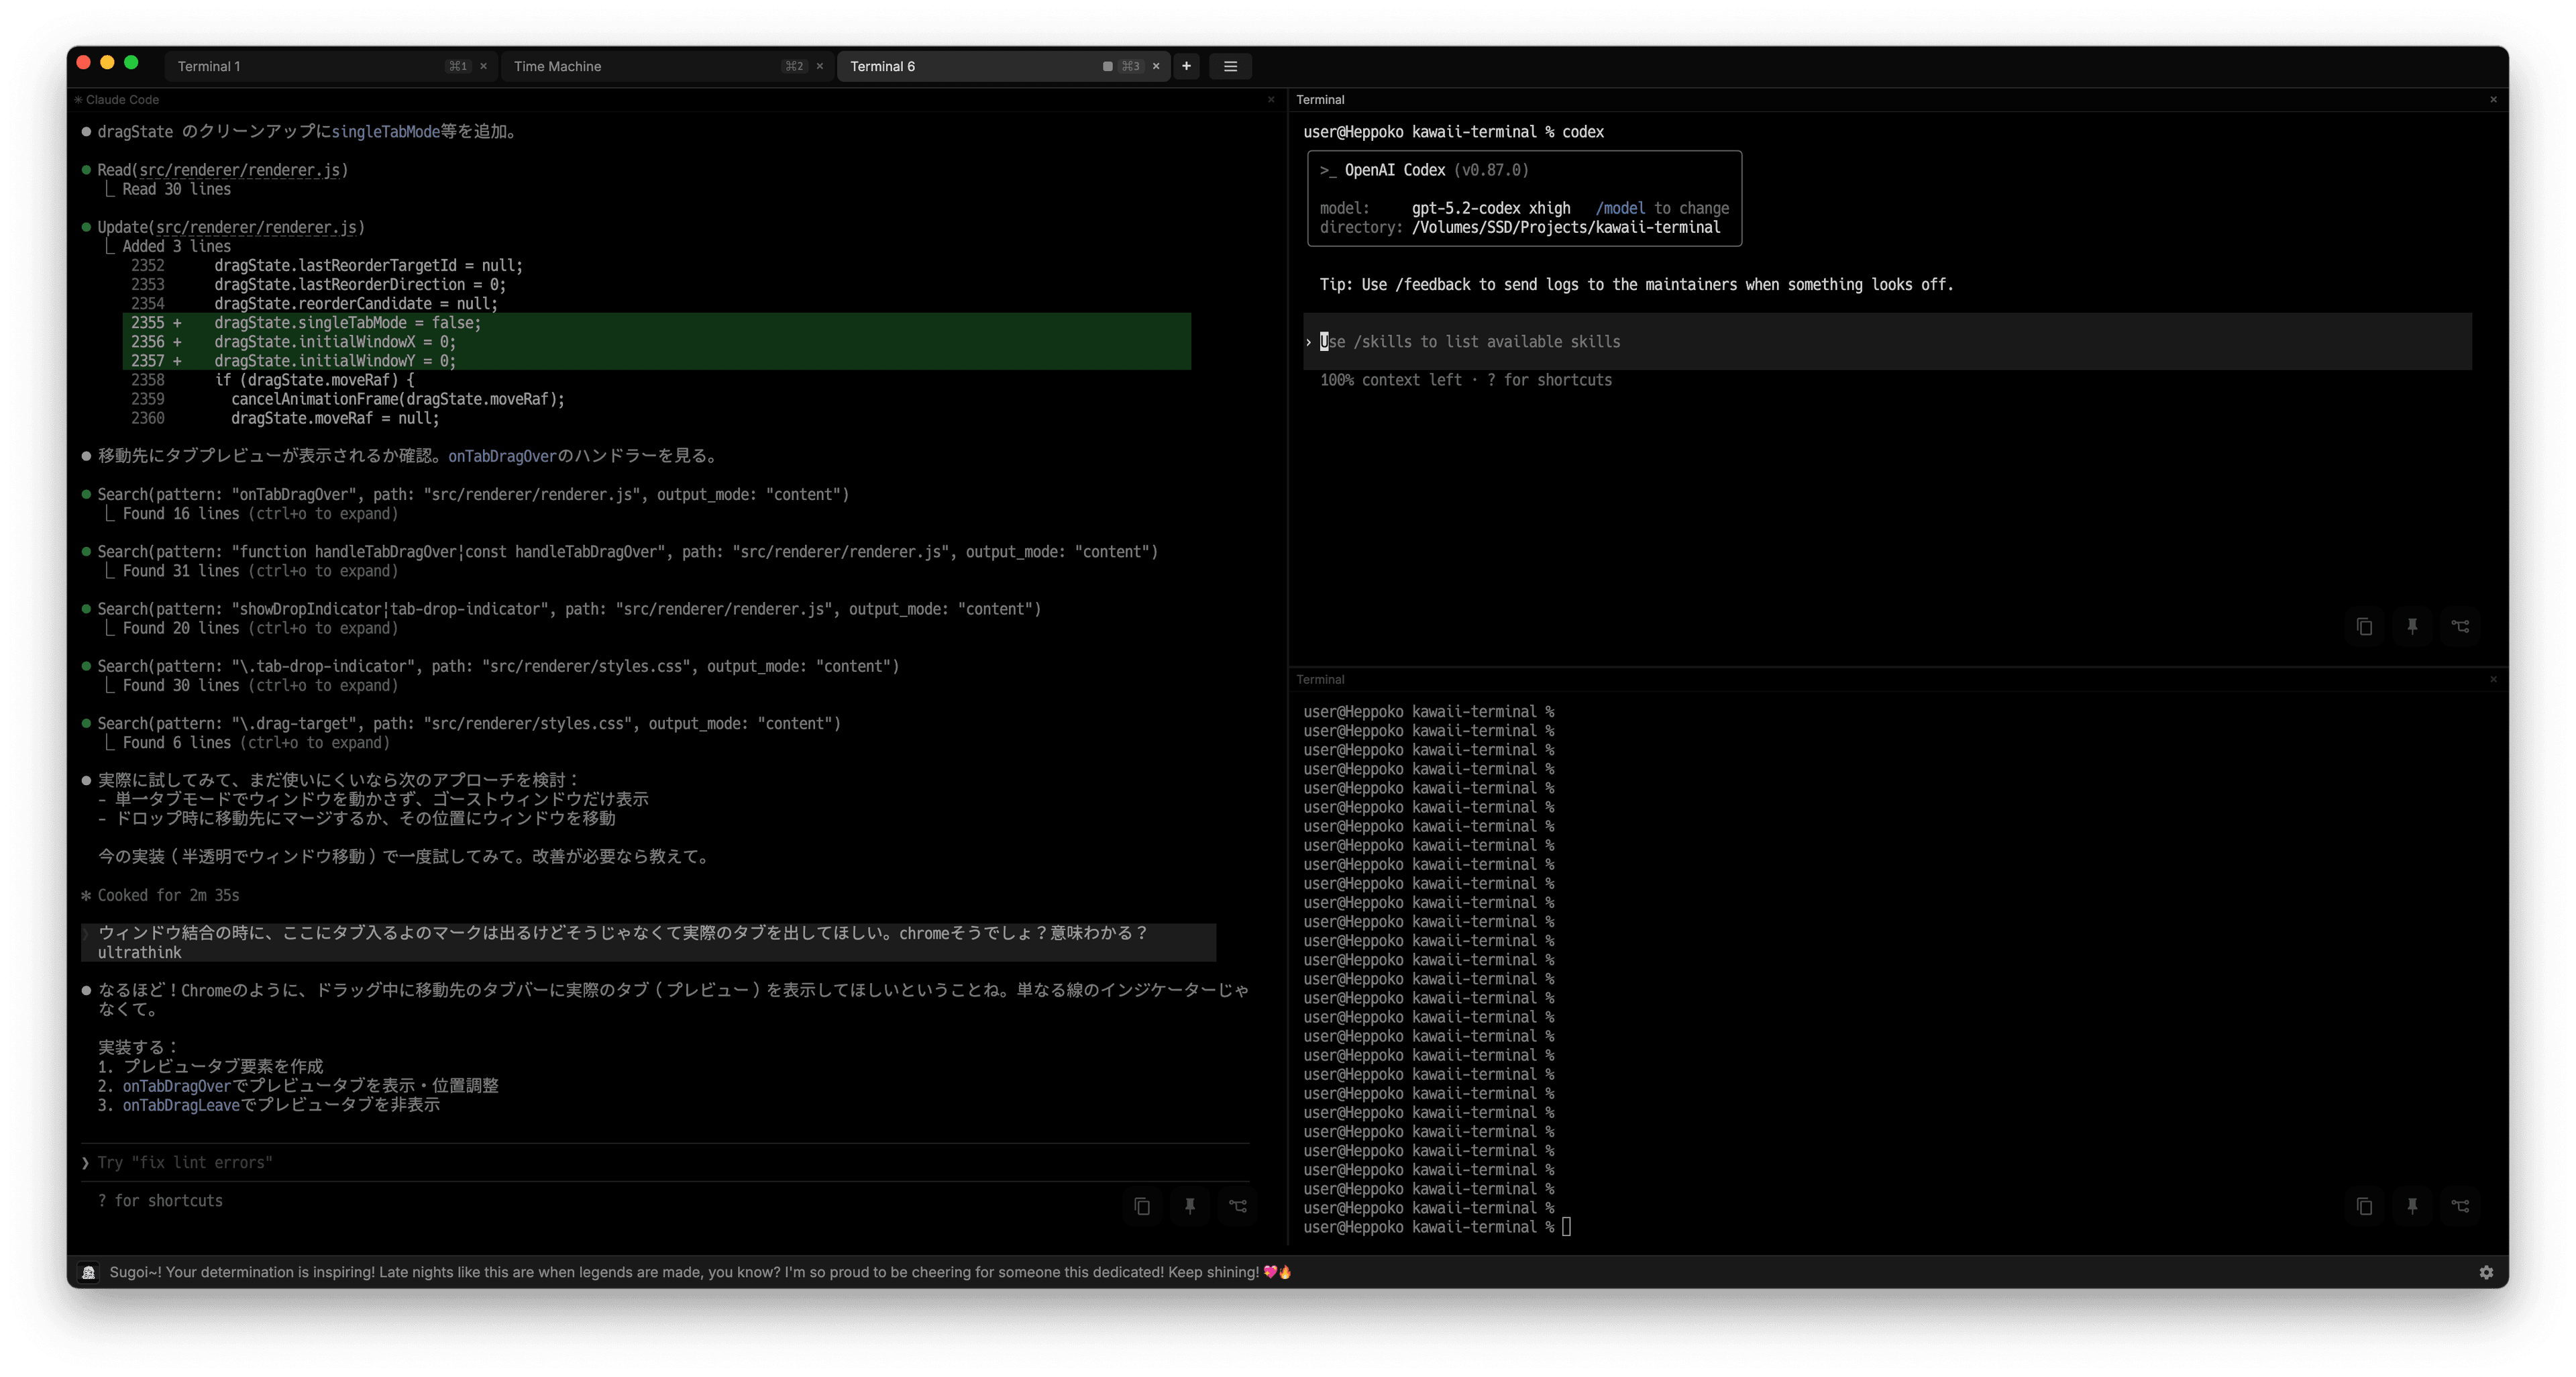This screenshot has height=1377, width=2576.
Task: Click the last prompt line in bottom-right terminal
Action: tap(1437, 1227)
